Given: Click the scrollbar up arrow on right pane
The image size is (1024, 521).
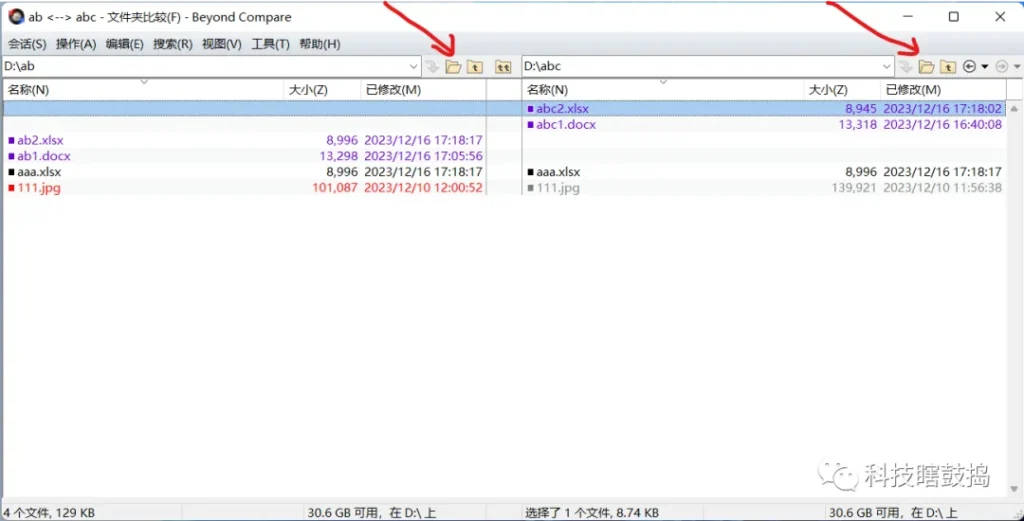Looking at the screenshot, I should coord(1014,108).
